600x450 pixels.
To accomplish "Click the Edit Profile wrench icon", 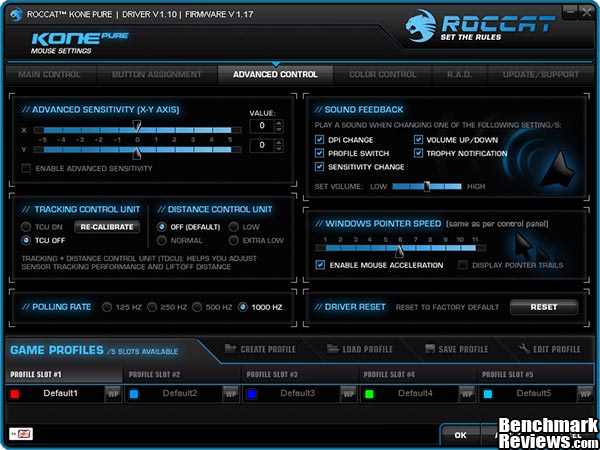I will click(524, 349).
